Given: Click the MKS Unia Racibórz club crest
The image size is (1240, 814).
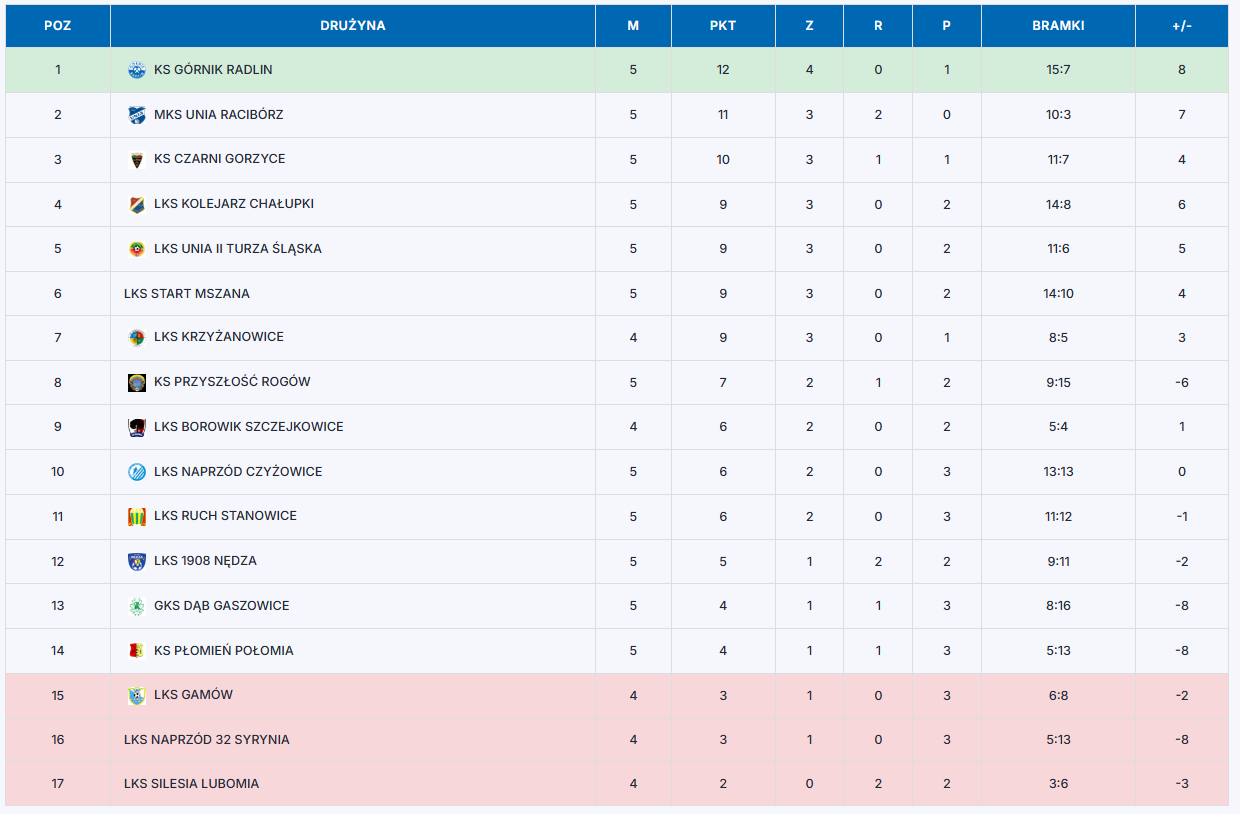Looking at the screenshot, I should point(137,115).
